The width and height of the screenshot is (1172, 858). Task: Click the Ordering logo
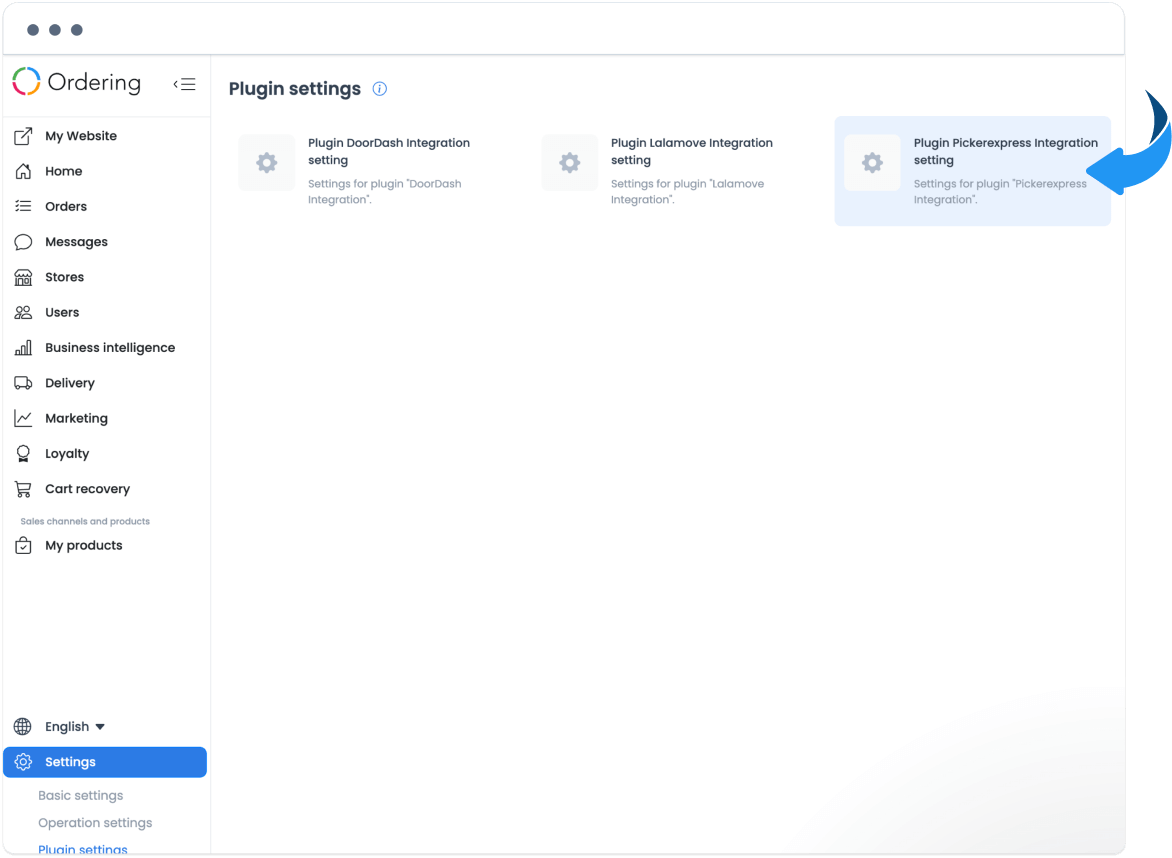(76, 82)
